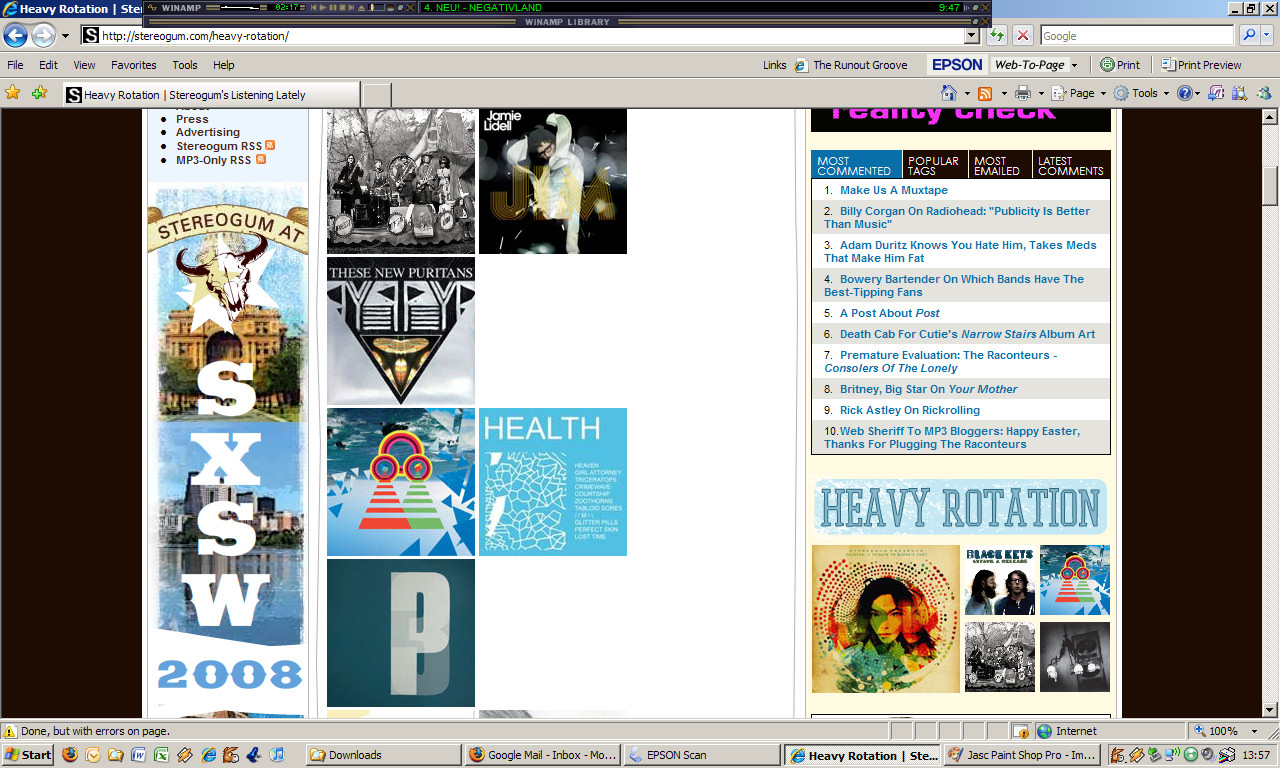Screen dimensions: 1280x768
Task: Click the Print Preview button
Action: coord(1201,65)
